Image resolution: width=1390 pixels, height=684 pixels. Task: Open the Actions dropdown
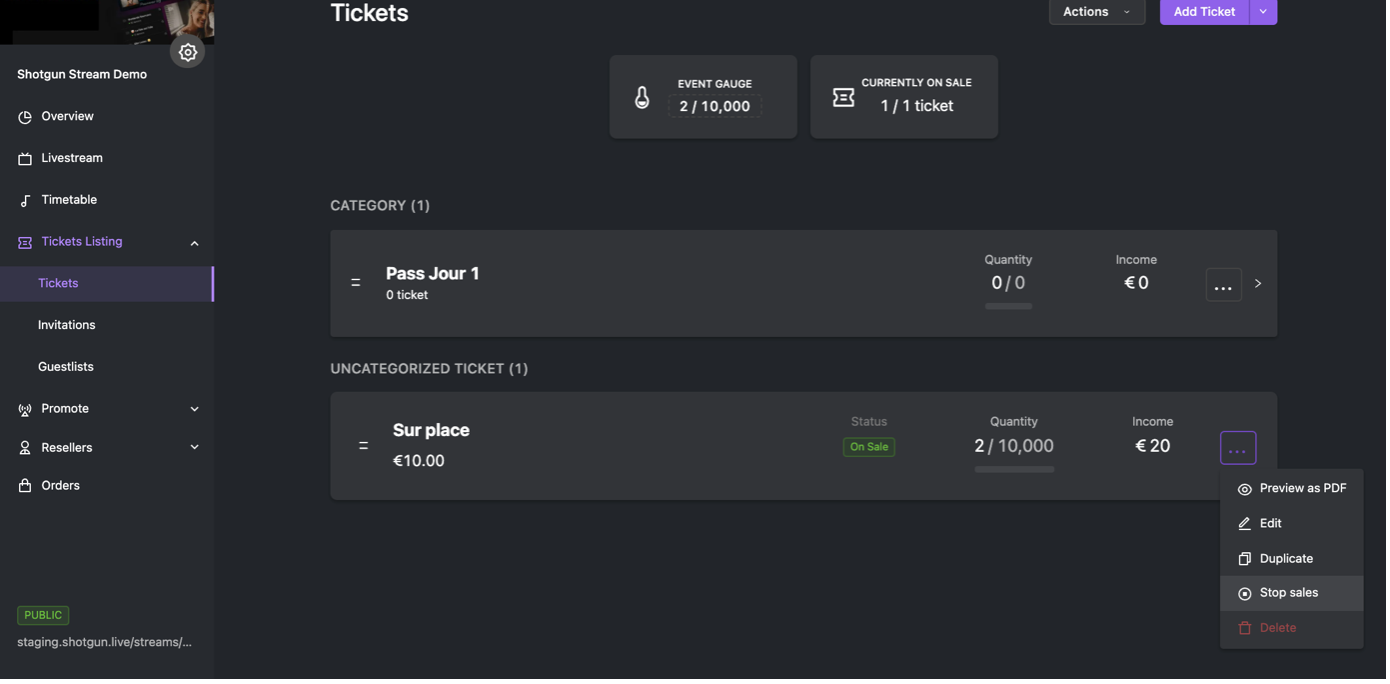click(x=1096, y=12)
